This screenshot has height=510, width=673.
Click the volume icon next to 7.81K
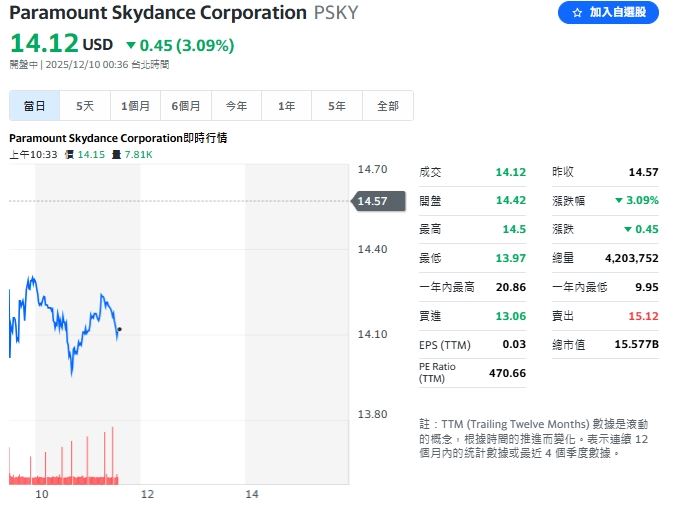pos(116,155)
